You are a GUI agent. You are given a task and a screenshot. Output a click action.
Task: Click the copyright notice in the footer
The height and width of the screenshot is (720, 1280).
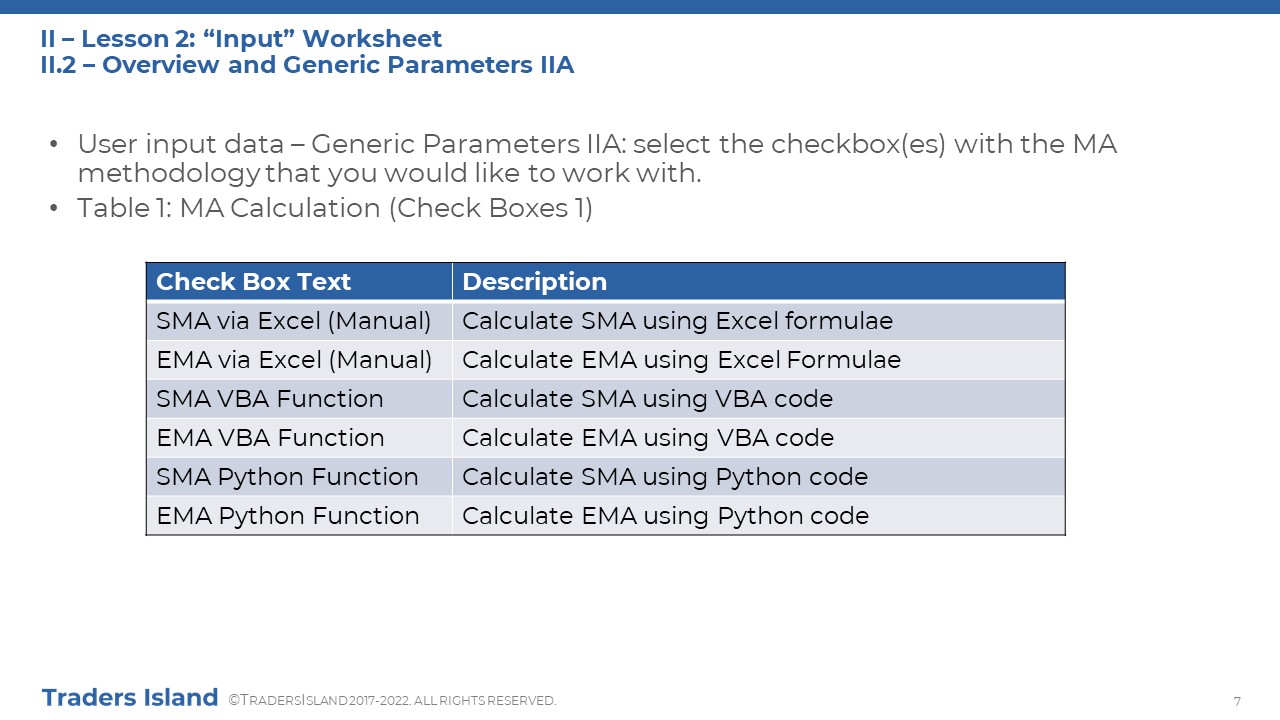click(x=392, y=701)
